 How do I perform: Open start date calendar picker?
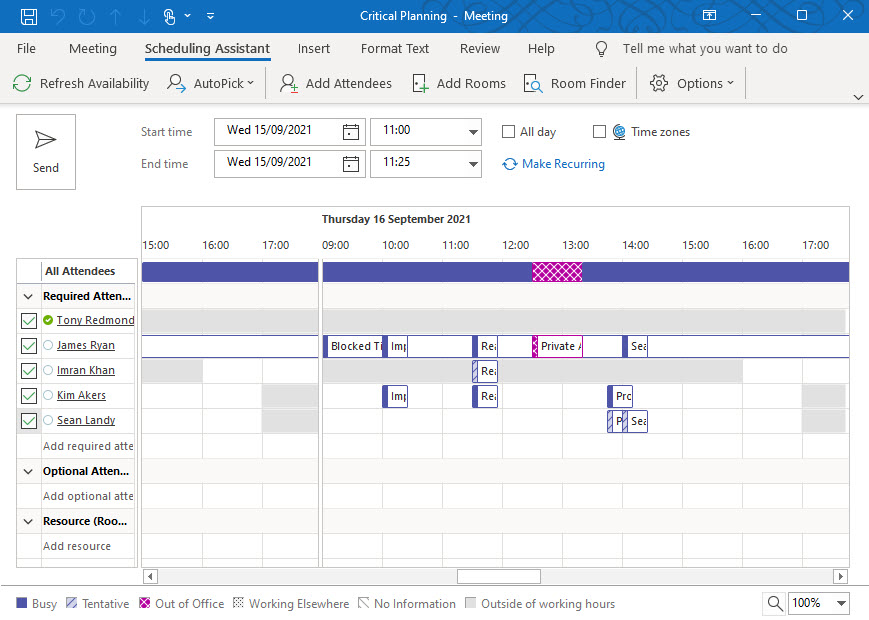(x=350, y=132)
